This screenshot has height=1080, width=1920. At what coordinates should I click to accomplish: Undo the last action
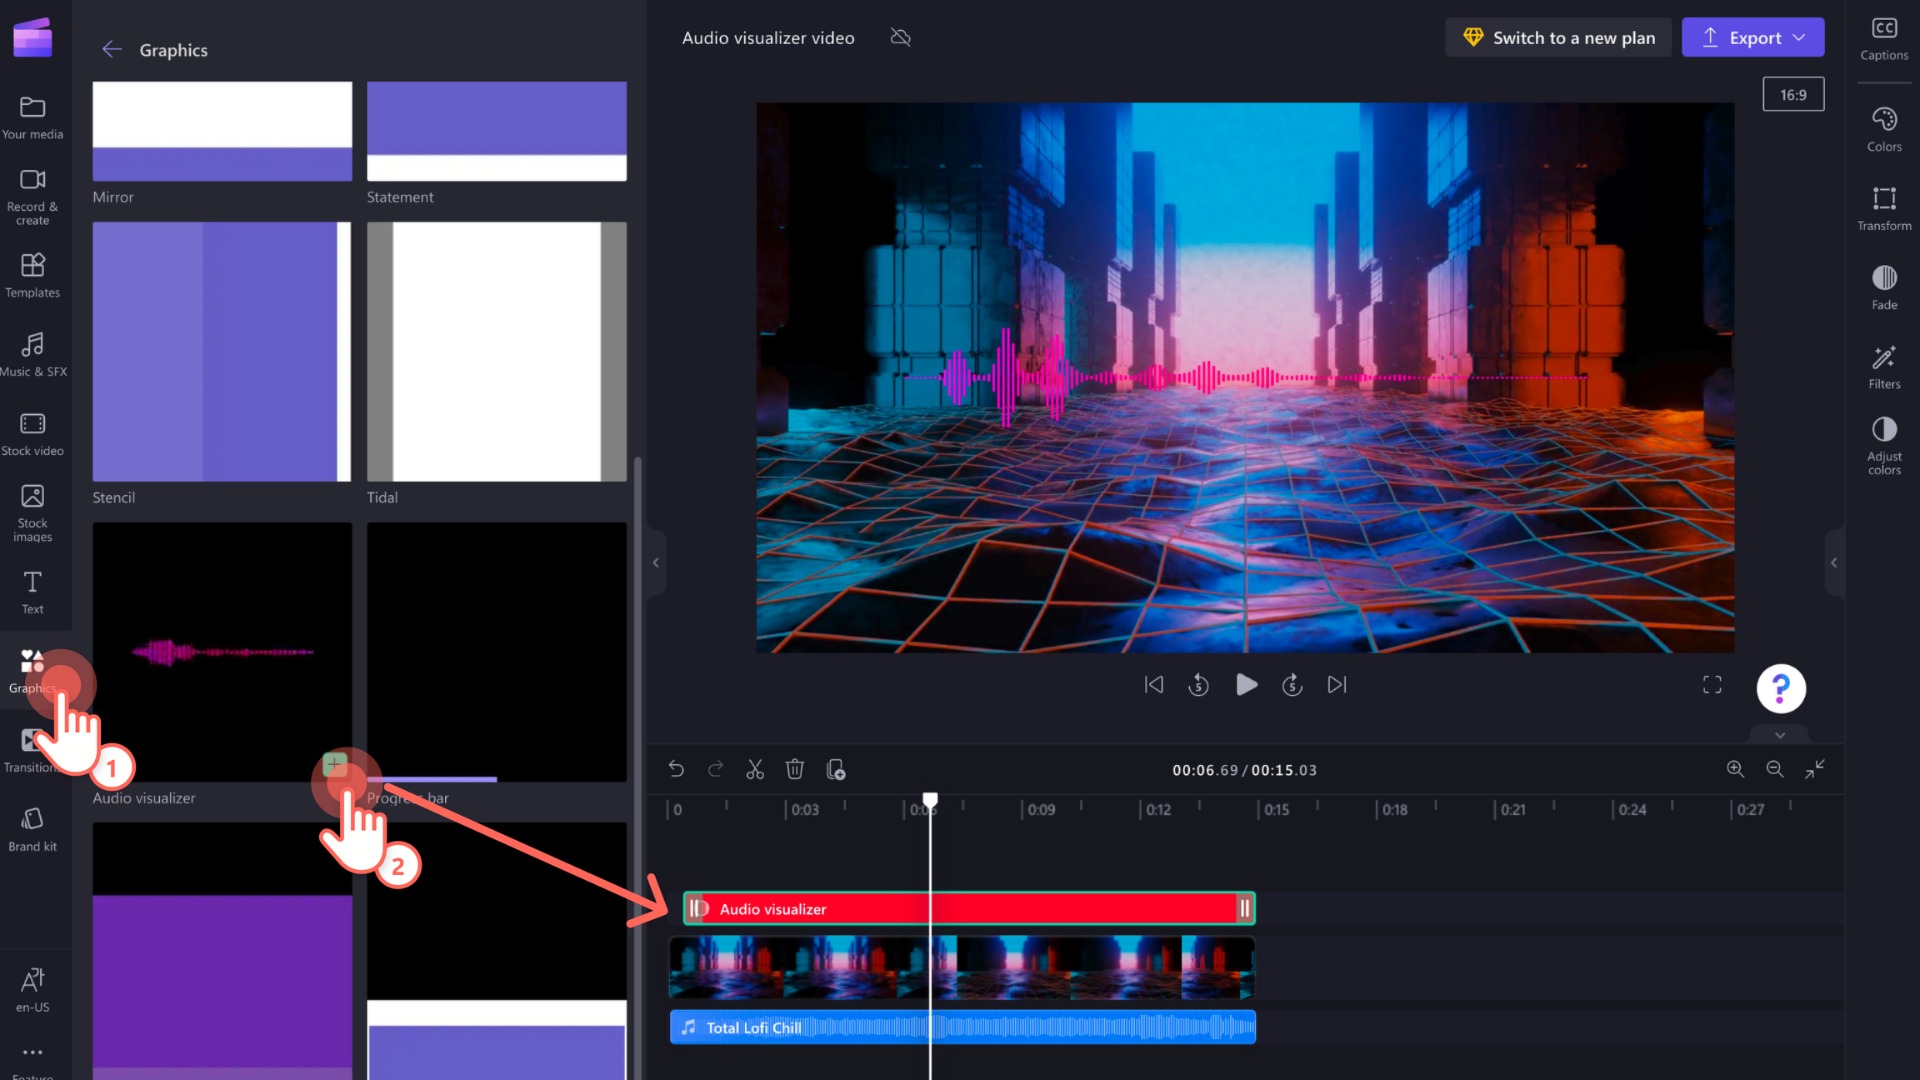pos(676,769)
